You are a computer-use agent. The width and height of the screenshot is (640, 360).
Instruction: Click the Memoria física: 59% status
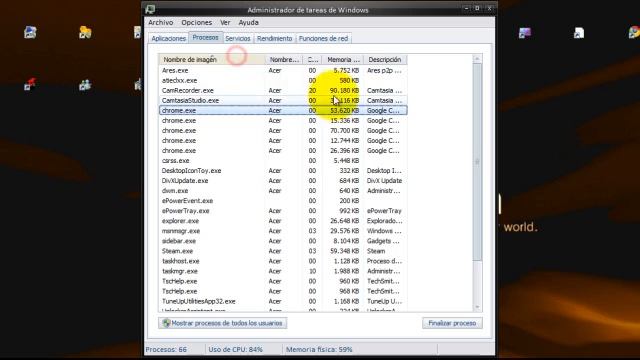click(319, 349)
